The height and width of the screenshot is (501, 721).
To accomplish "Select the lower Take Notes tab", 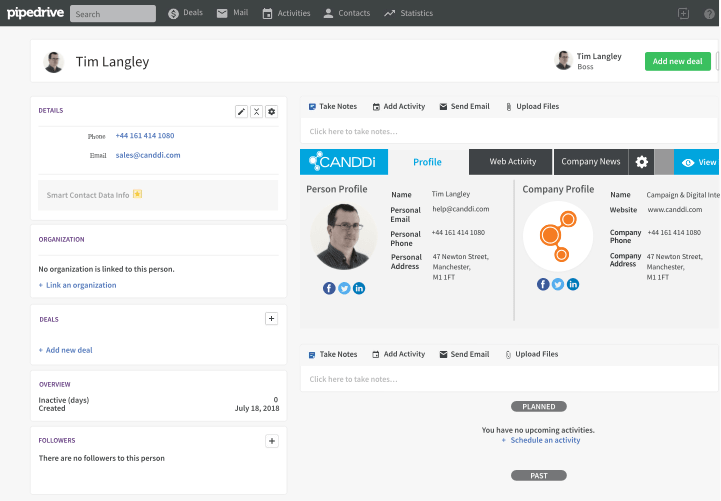I will tap(333, 354).
